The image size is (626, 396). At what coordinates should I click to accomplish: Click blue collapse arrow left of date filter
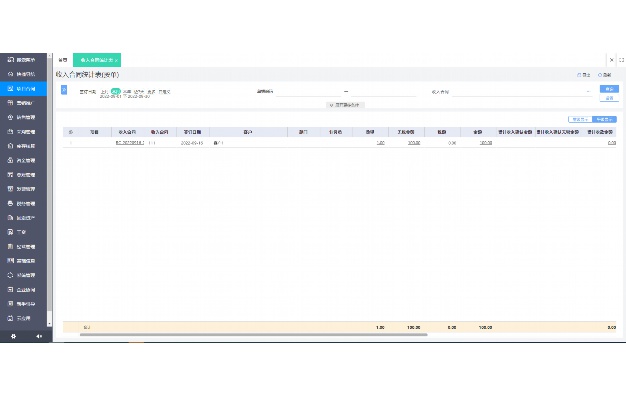[64, 90]
